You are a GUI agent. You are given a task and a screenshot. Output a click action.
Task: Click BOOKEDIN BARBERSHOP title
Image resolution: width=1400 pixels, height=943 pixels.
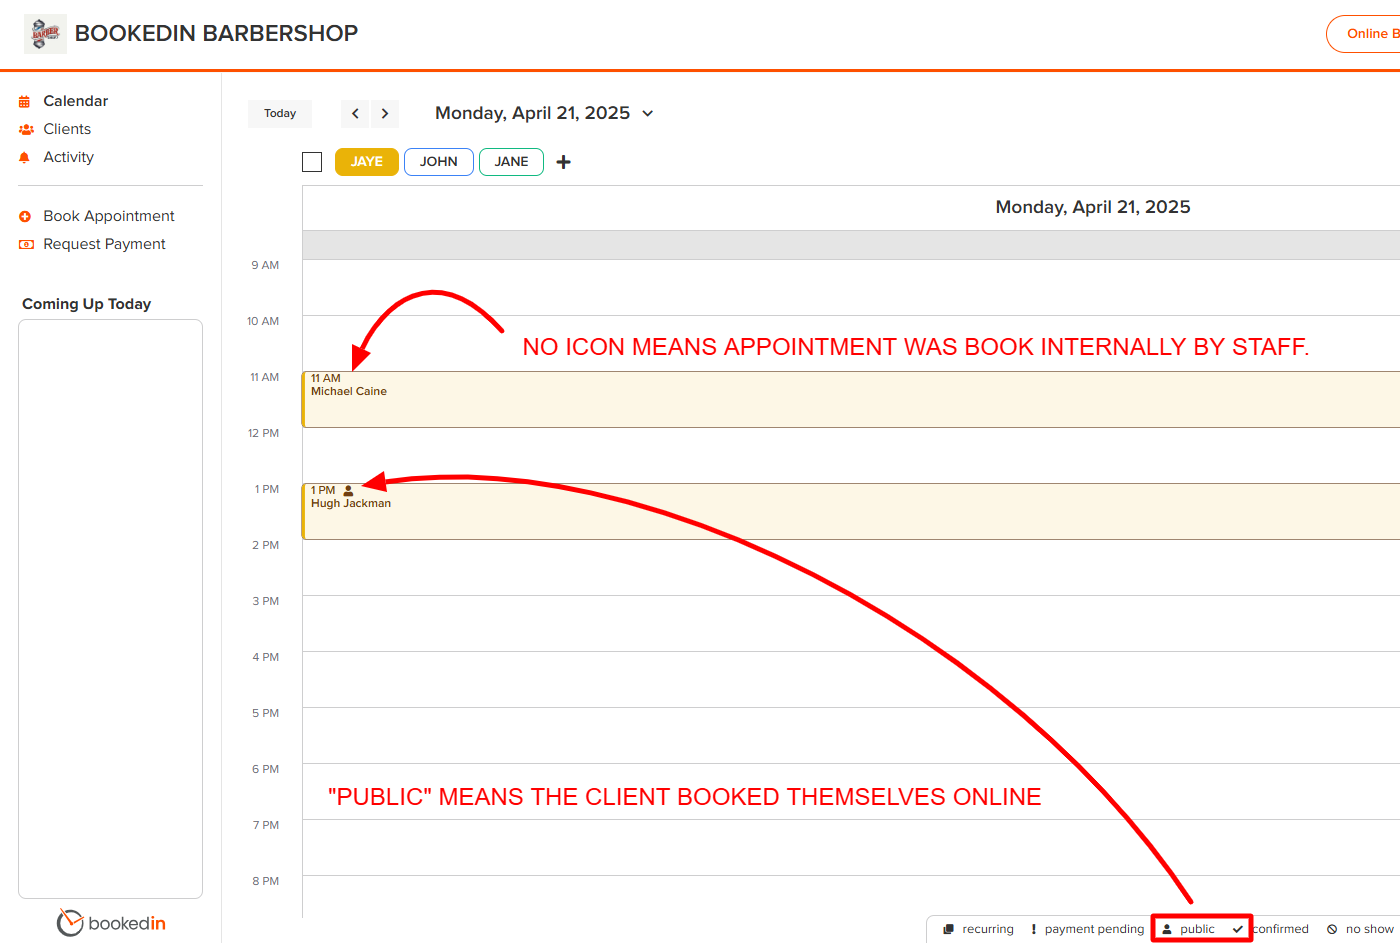(216, 33)
